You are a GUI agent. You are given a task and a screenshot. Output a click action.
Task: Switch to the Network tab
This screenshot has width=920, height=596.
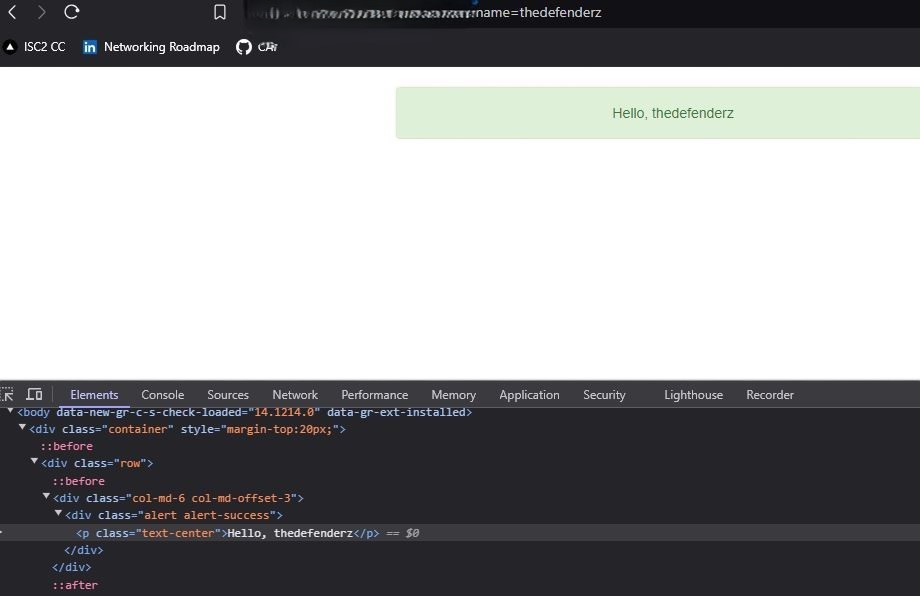295,395
